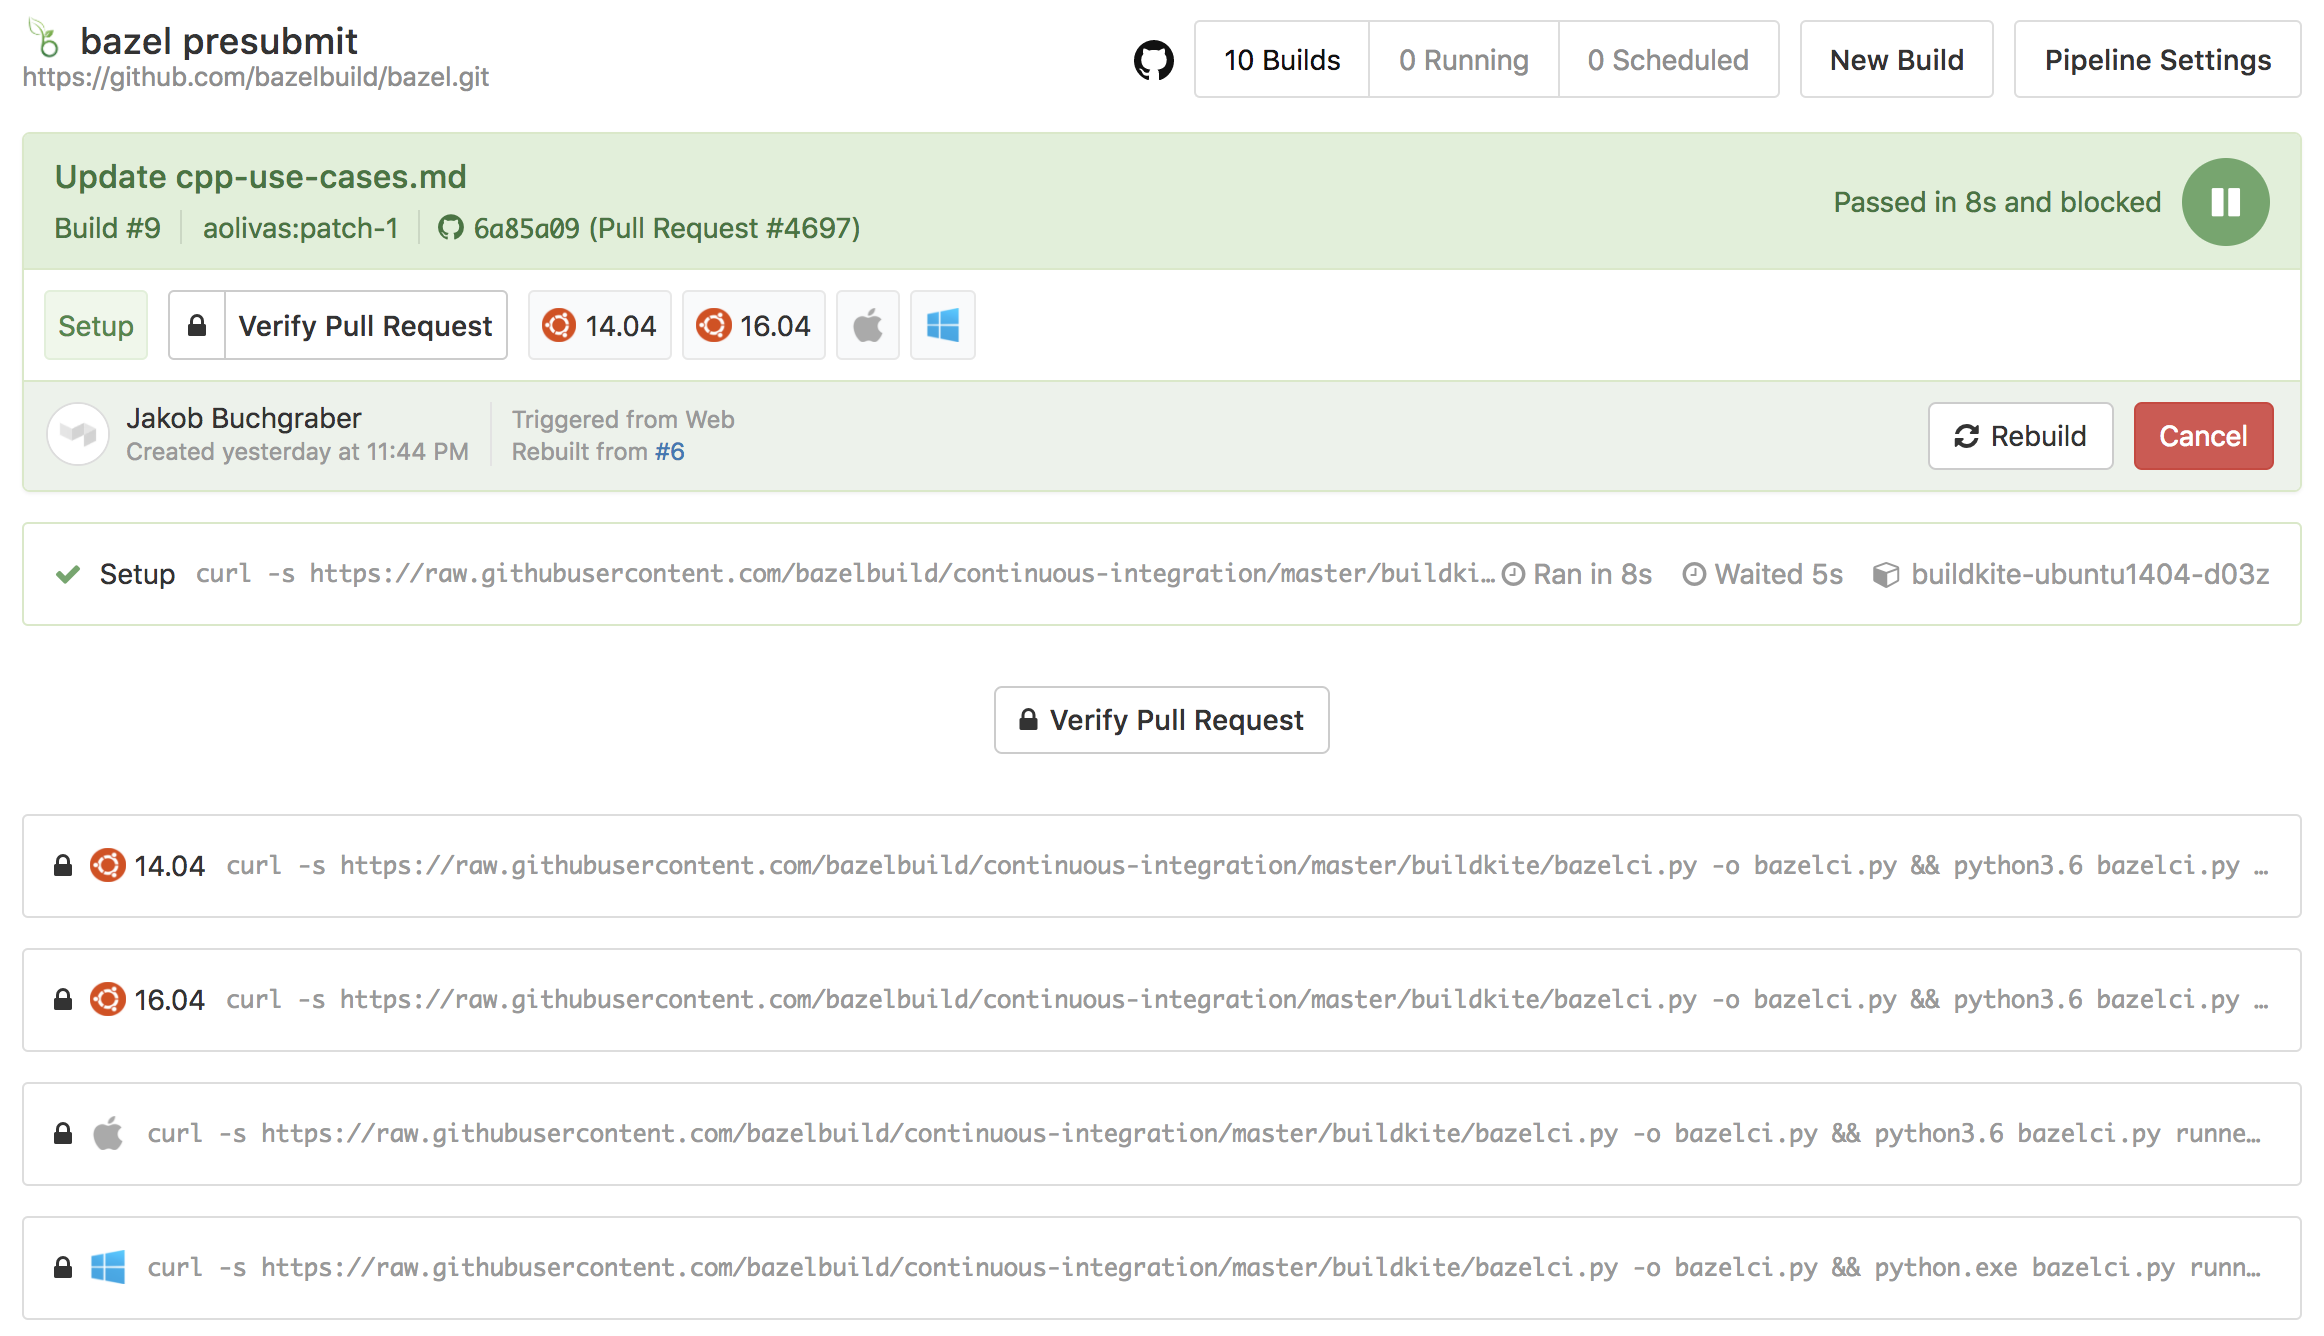Unblock the centered Verify Pull Request button
The width and height of the screenshot is (2324, 1336).
tap(1161, 720)
